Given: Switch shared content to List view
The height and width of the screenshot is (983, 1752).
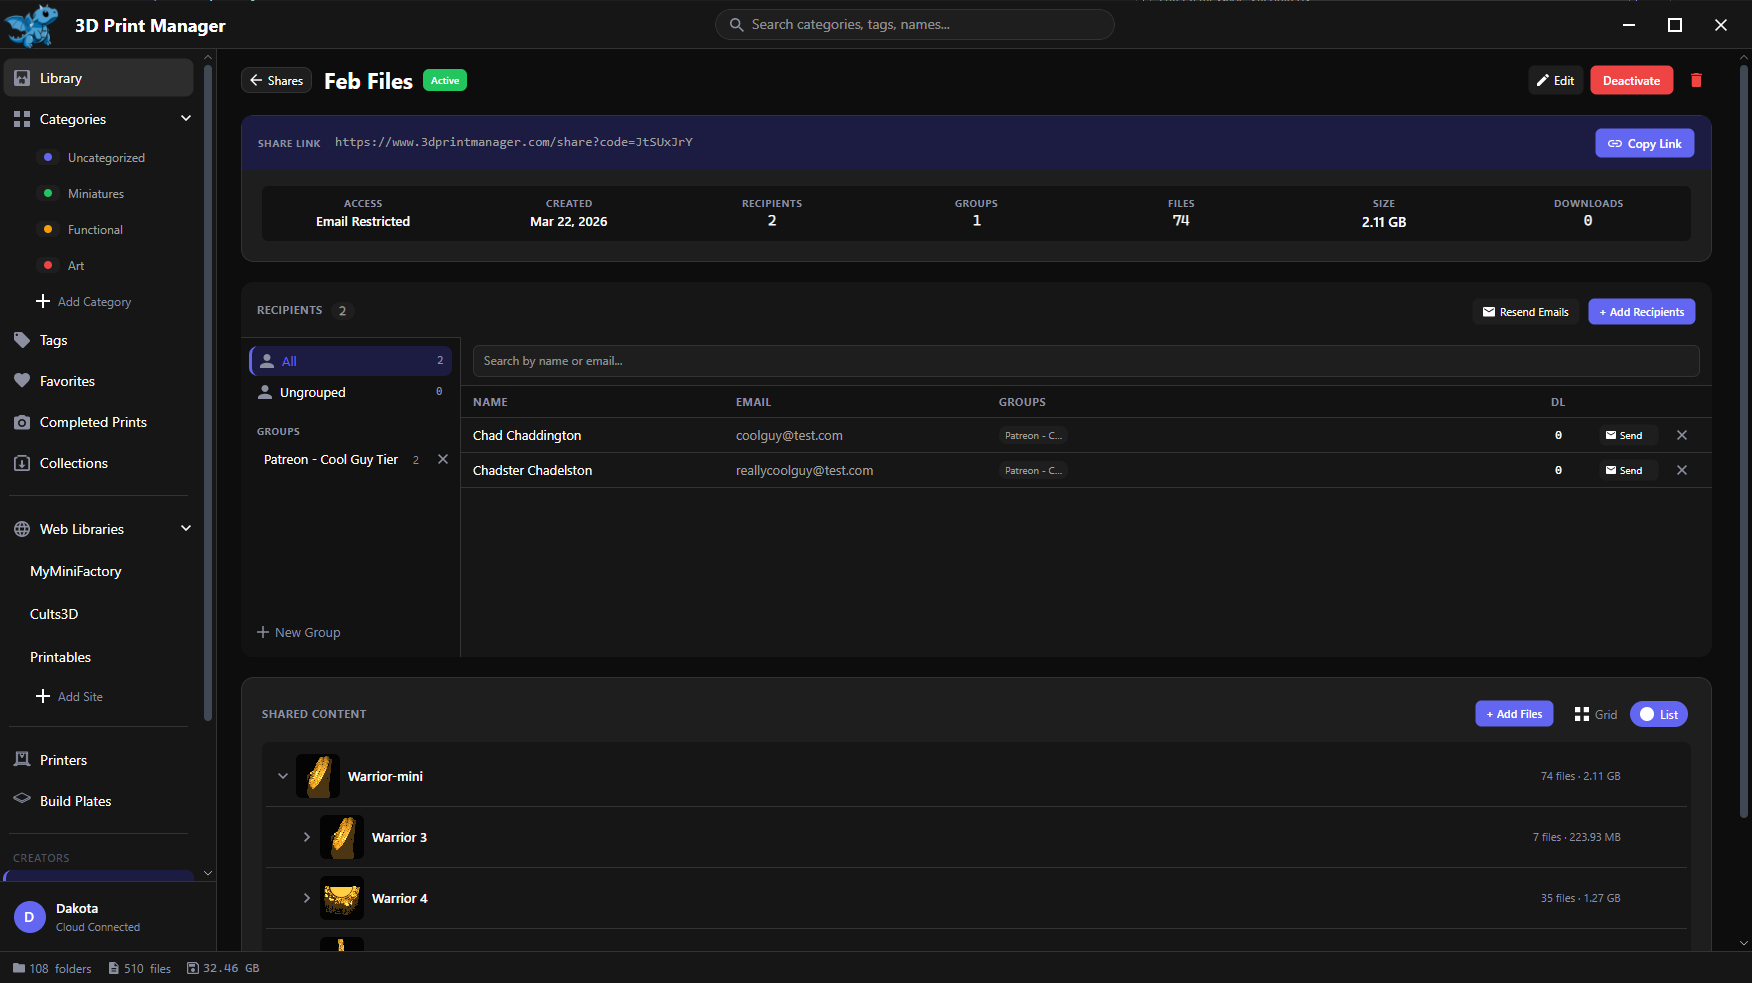Looking at the screenshot, I should point(1659,714).
